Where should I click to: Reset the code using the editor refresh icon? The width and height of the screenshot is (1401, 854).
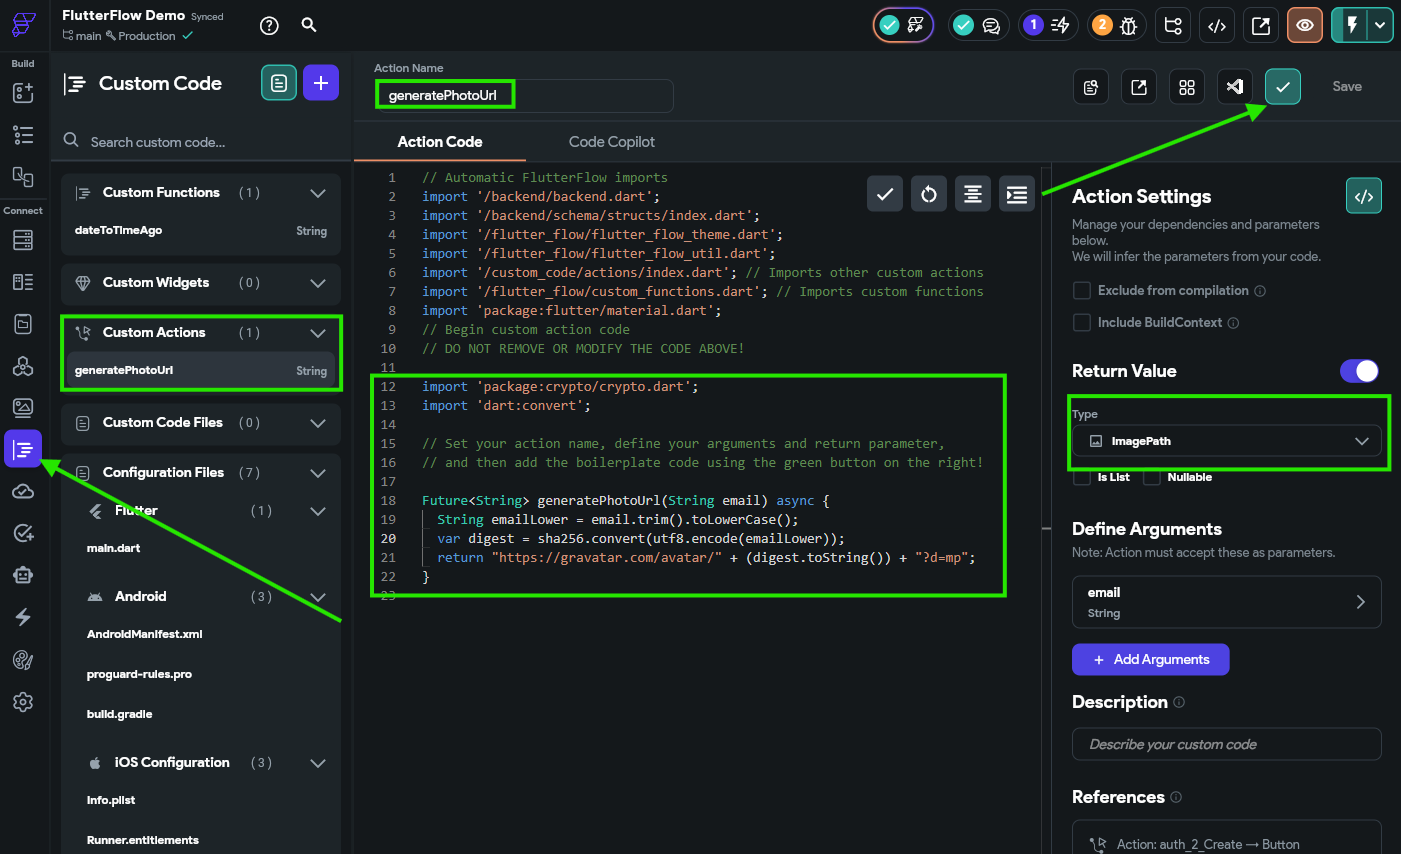pyautogui.click(x=929, y=194)
